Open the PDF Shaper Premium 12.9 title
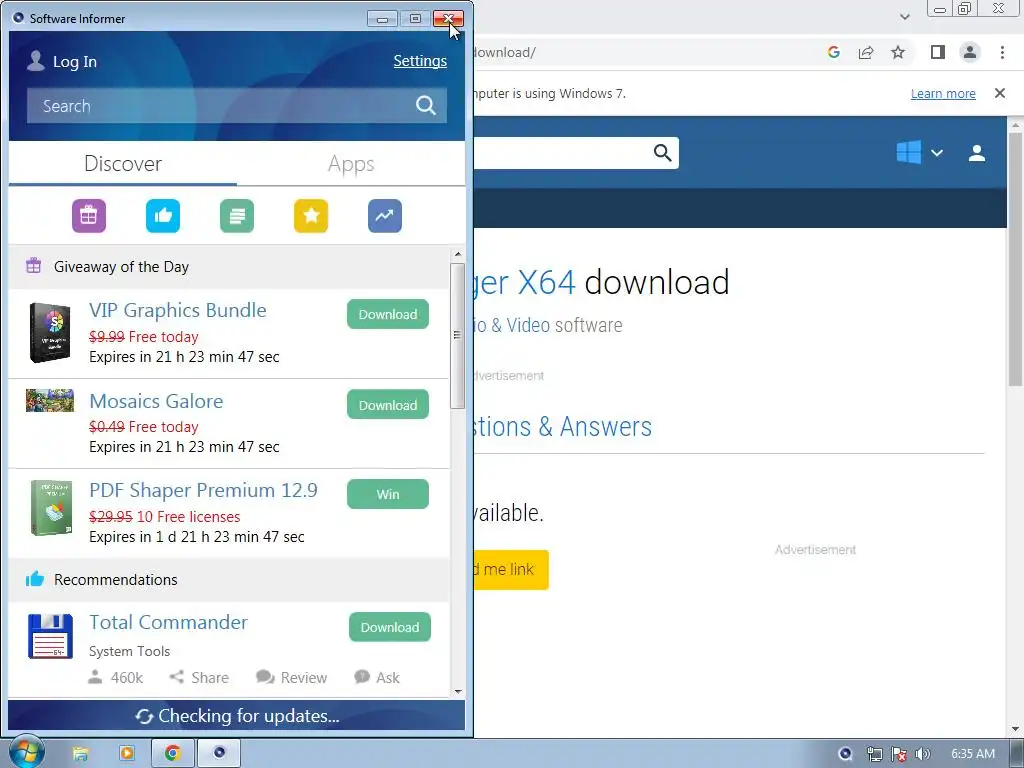This screenshot has height=768, width=1024. [x=203, y=490]
